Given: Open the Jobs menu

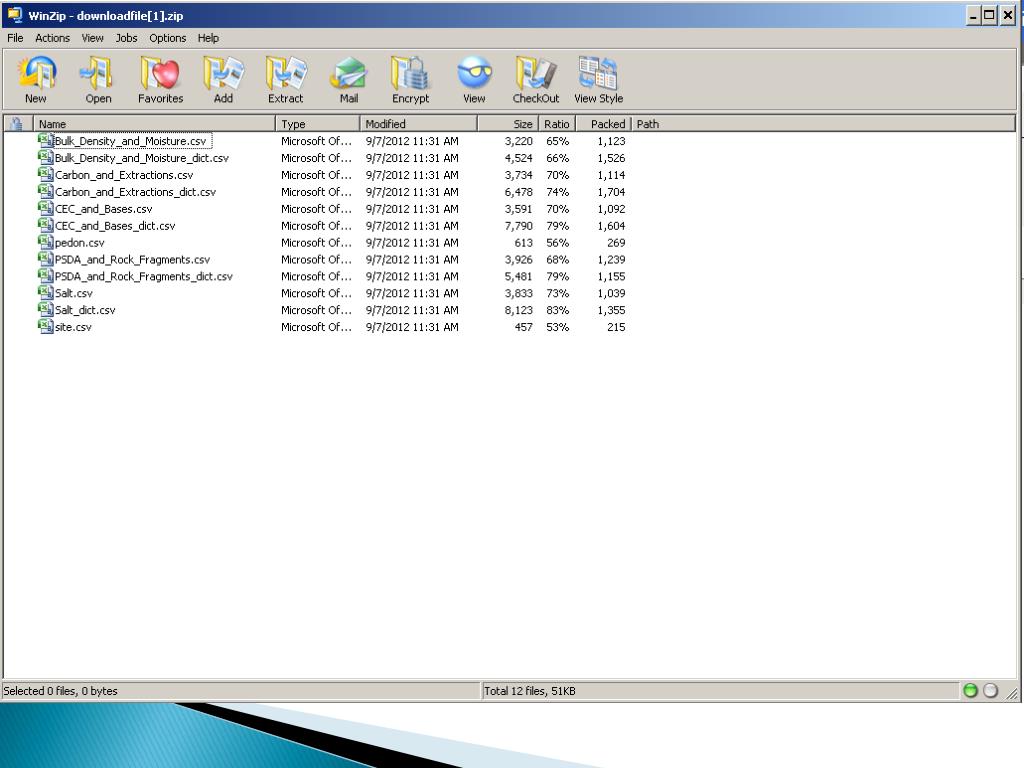Looking at the screenshot, I should coord(126,38).
